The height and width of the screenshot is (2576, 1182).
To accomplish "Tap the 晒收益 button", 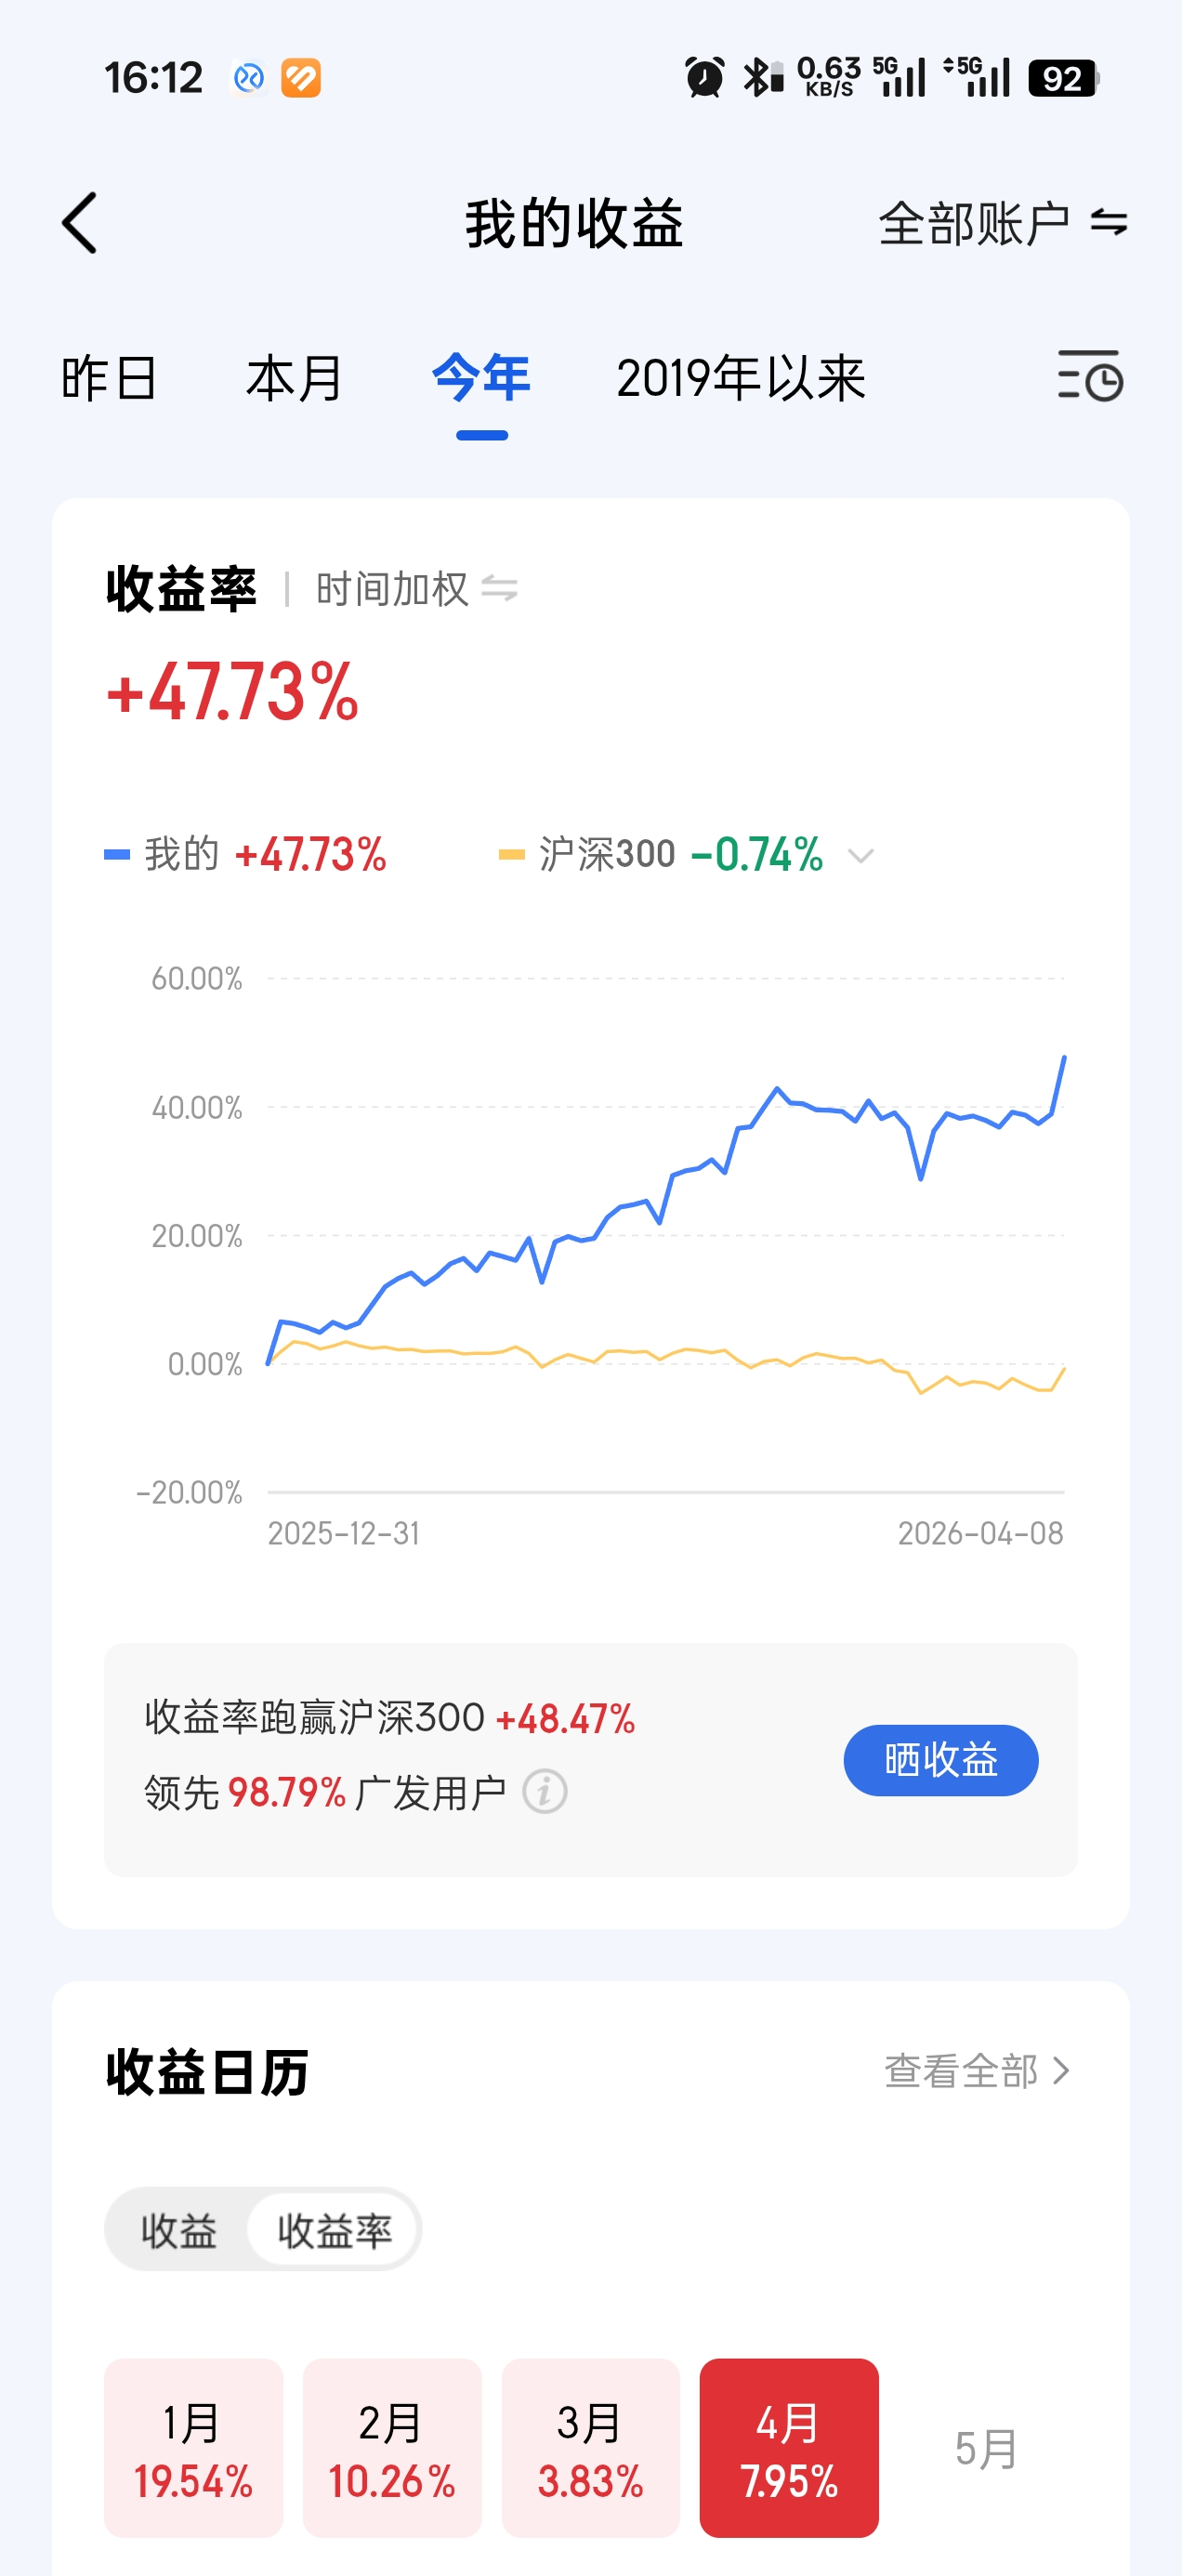I will coord(940,1760).
